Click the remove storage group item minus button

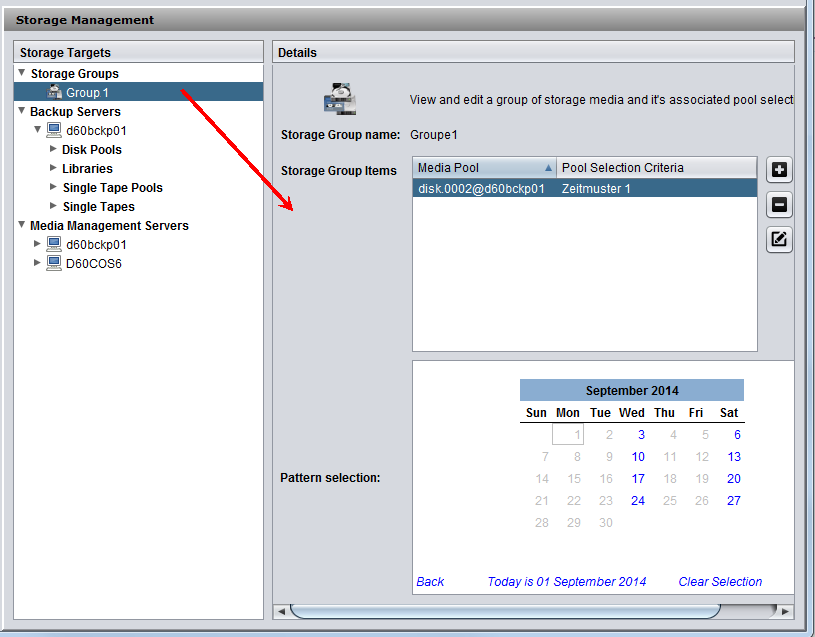pyautogui.click(x=779, y=205)
